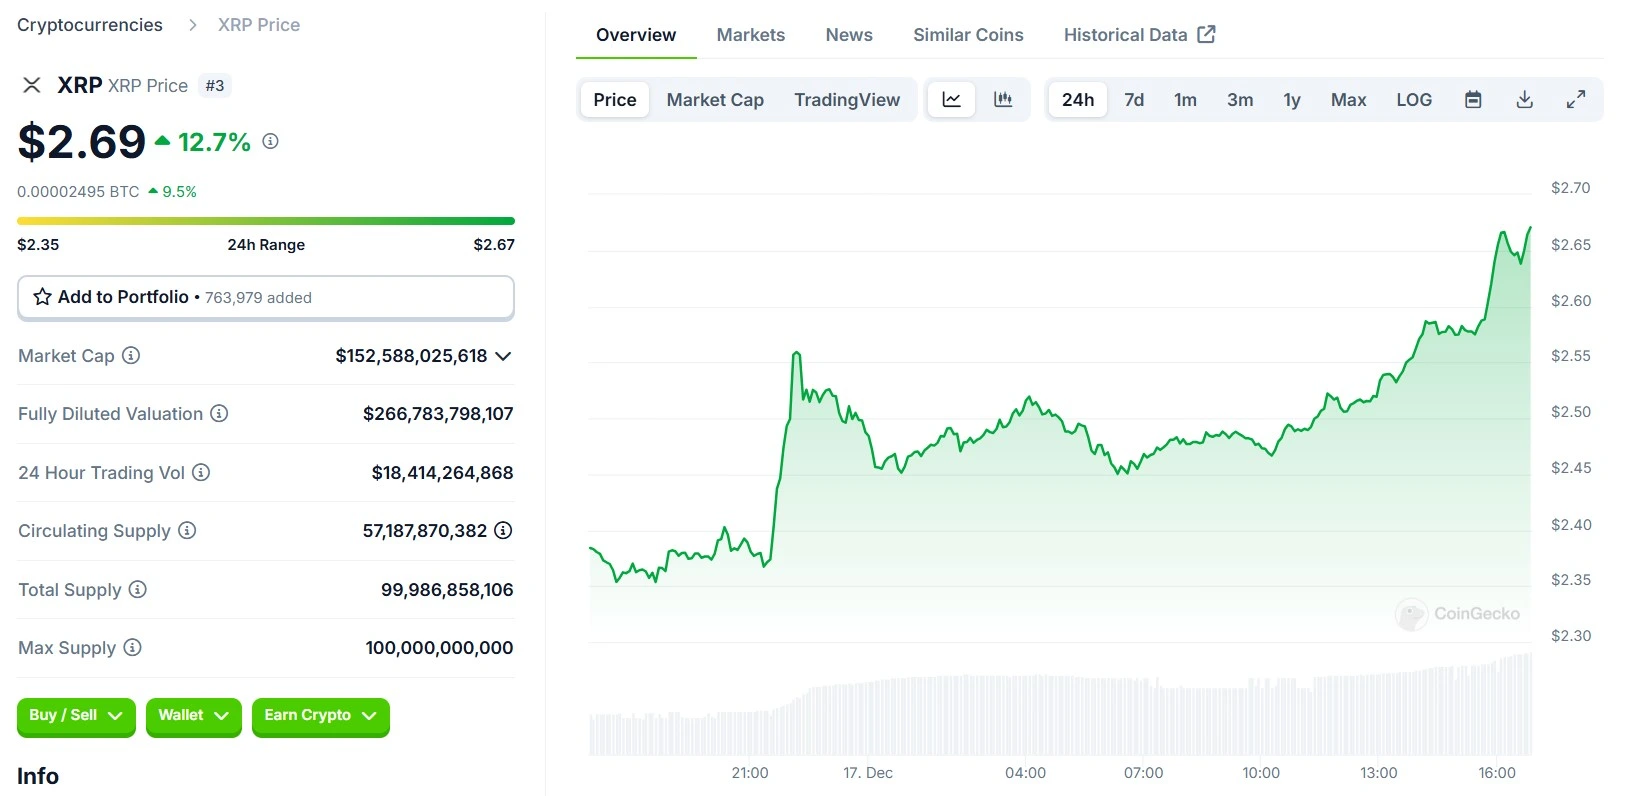Click Max Supply info icon
The width and height of the screenshot is (1627, 796).
pyautogui.click(x=132, y=647)
